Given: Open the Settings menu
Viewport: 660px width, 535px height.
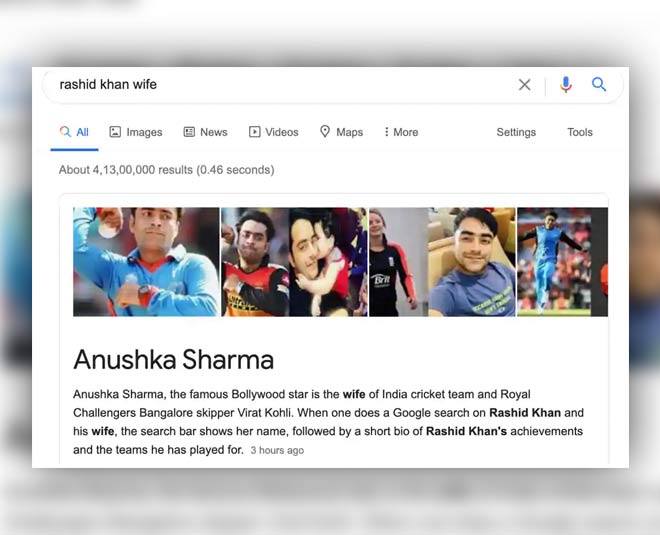Looking at the screenshot, I should point(516,132).
